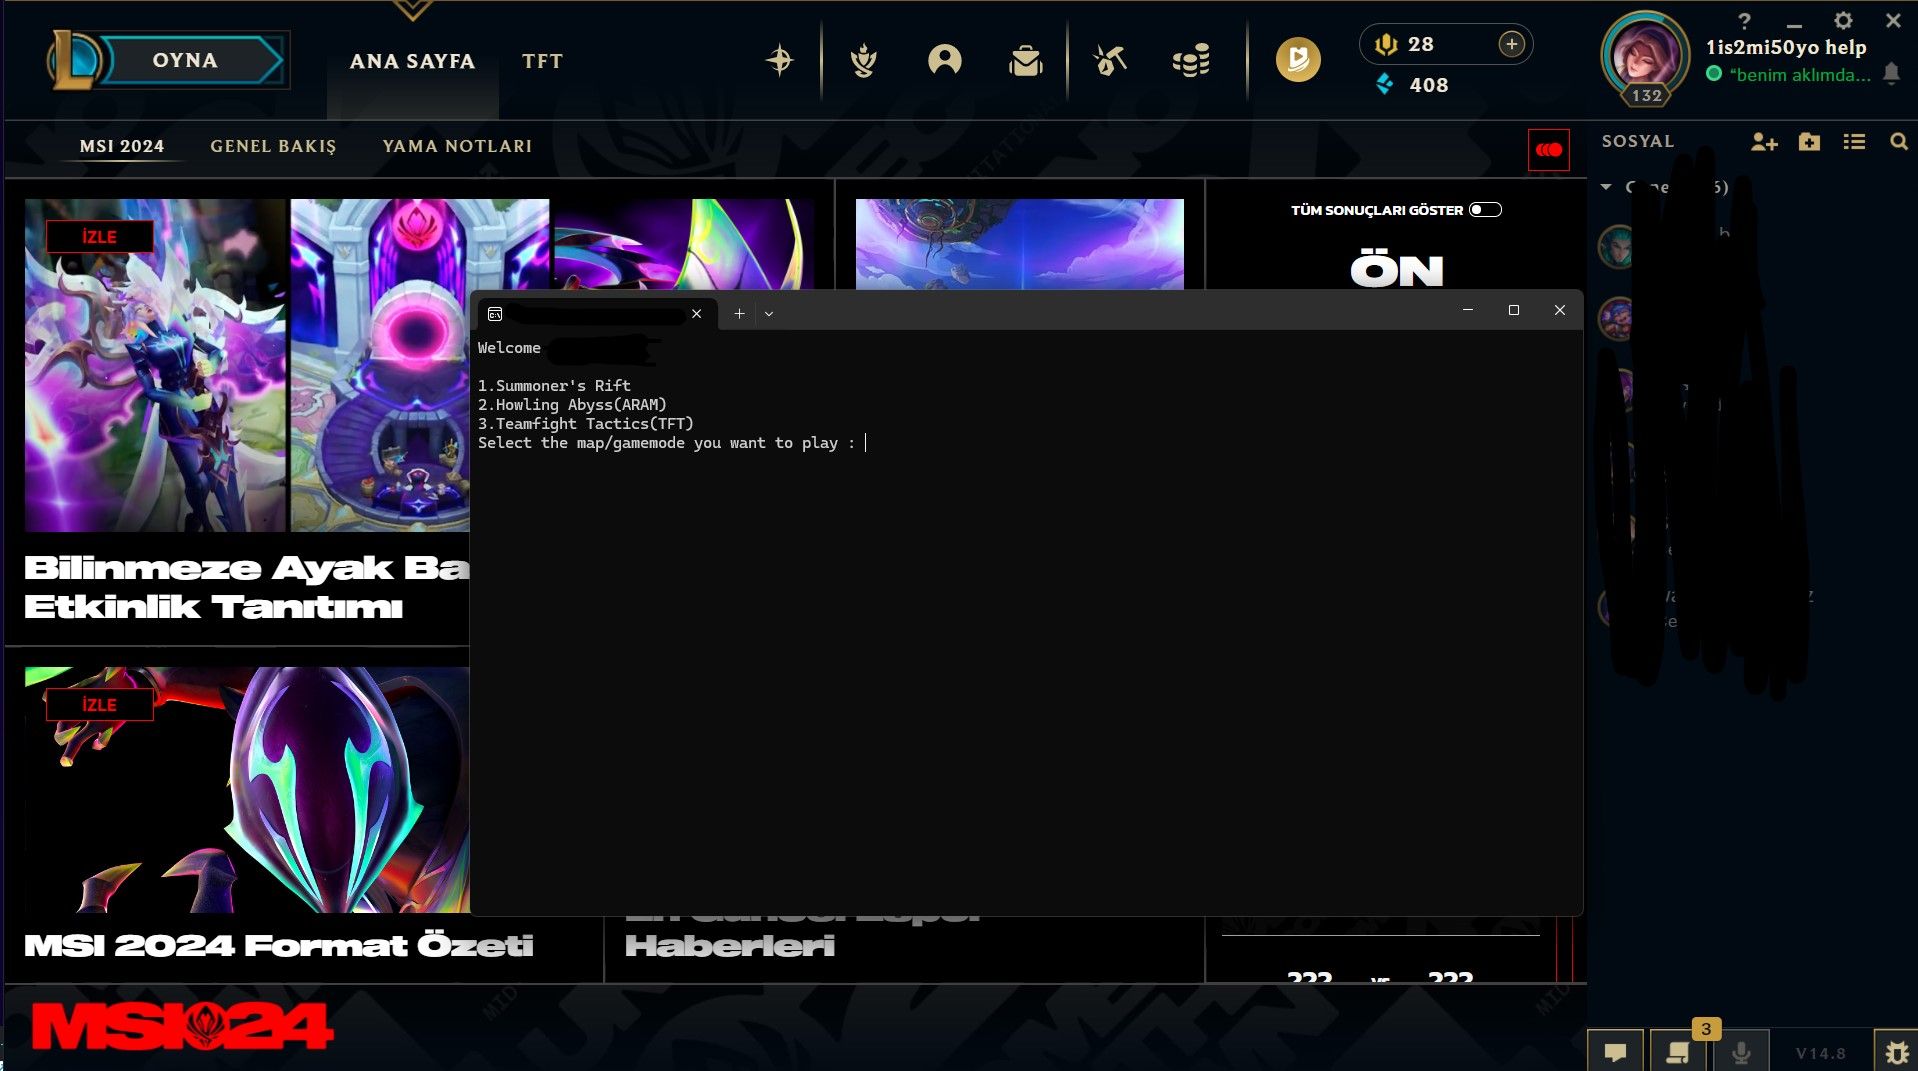Click İZLE on MSI 2024 Format card
The width and height of the screenshot is (1918, 1071).
[x=99, y=705]
